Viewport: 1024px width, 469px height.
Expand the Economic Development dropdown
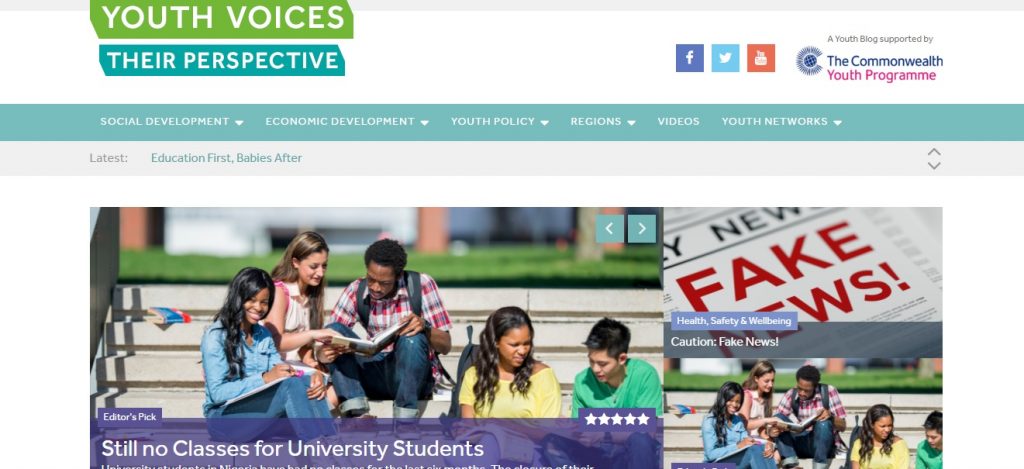[347, 121]
